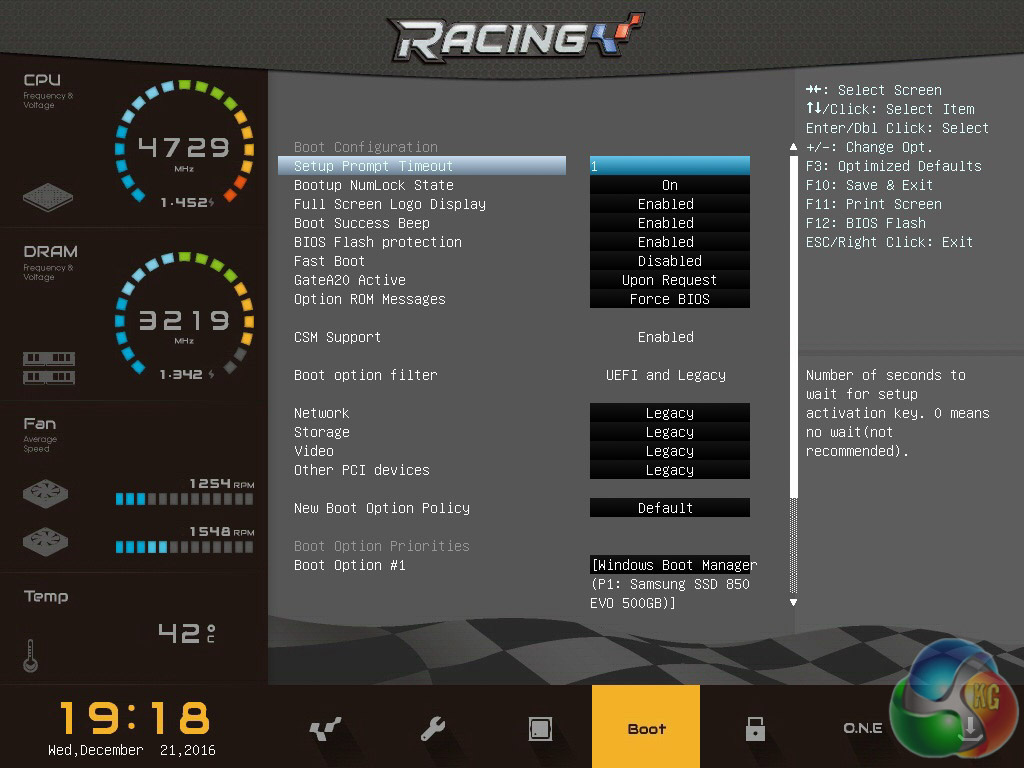The width and height of the screenshot is (1024, 768).
Task: Change Full Screen Logo Display Enabled option
Action: [x=669, y=204]
